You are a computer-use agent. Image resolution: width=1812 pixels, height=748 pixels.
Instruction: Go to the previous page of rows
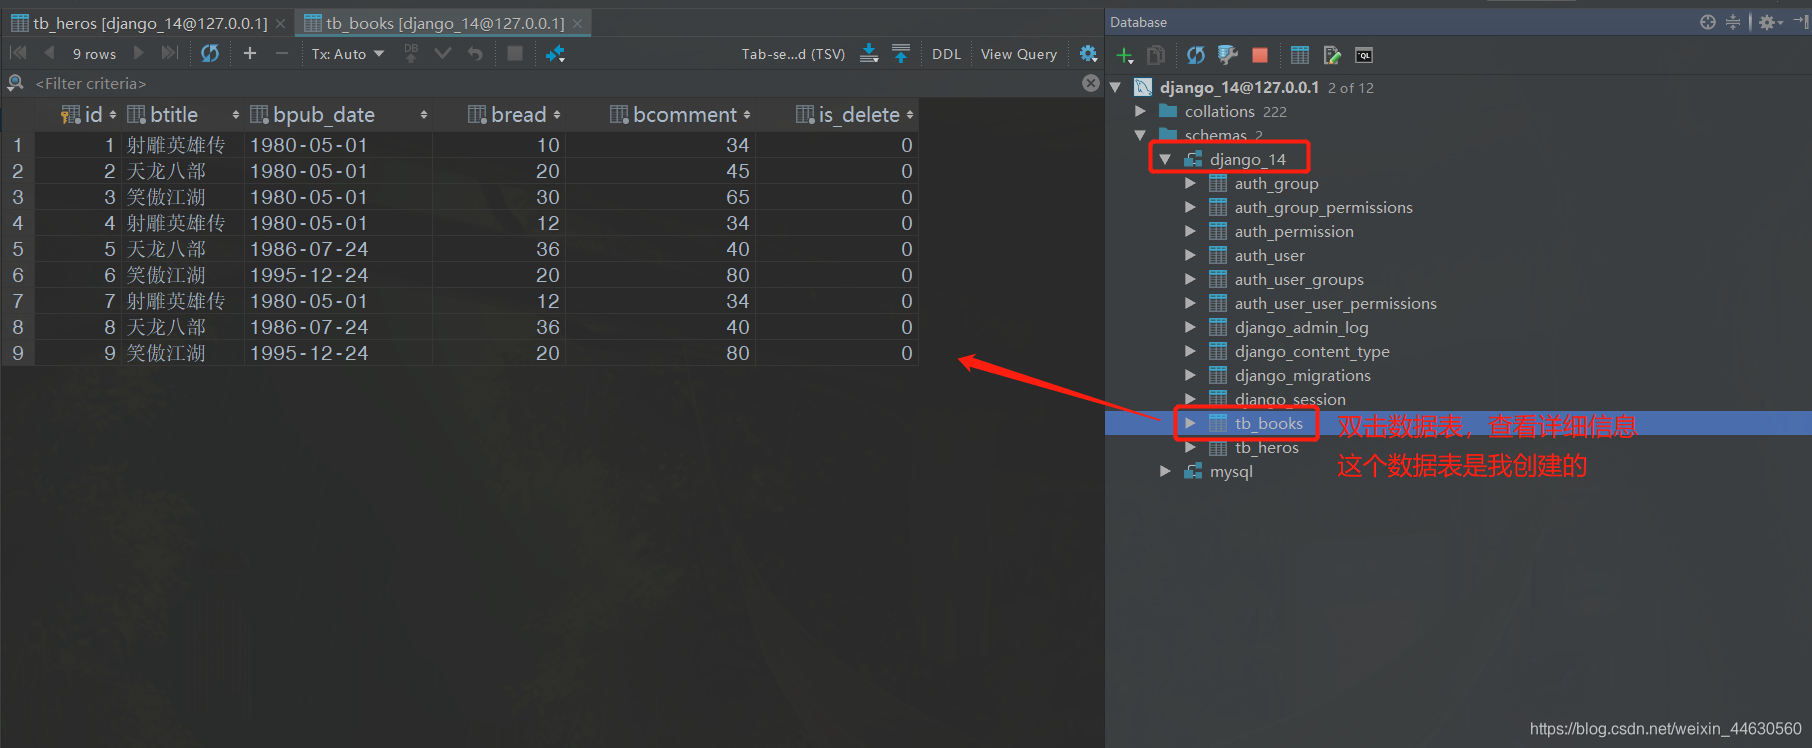48,53
